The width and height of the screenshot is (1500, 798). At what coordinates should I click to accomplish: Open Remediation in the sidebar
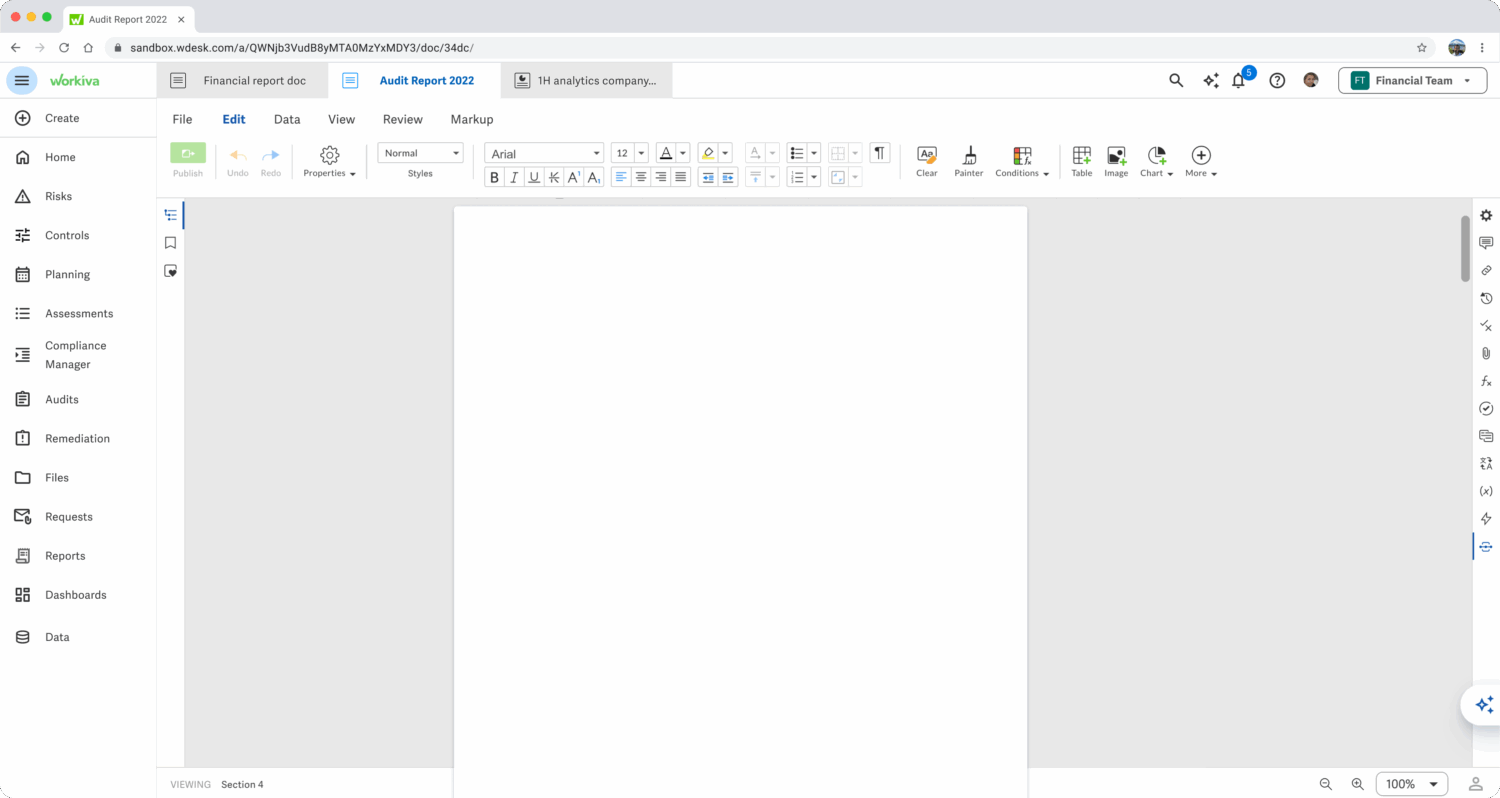(x=78, y=438)
